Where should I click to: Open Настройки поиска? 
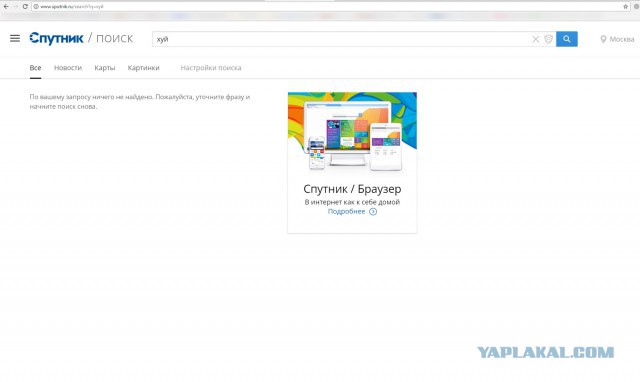pyautogui.click(x=211, y=68)
